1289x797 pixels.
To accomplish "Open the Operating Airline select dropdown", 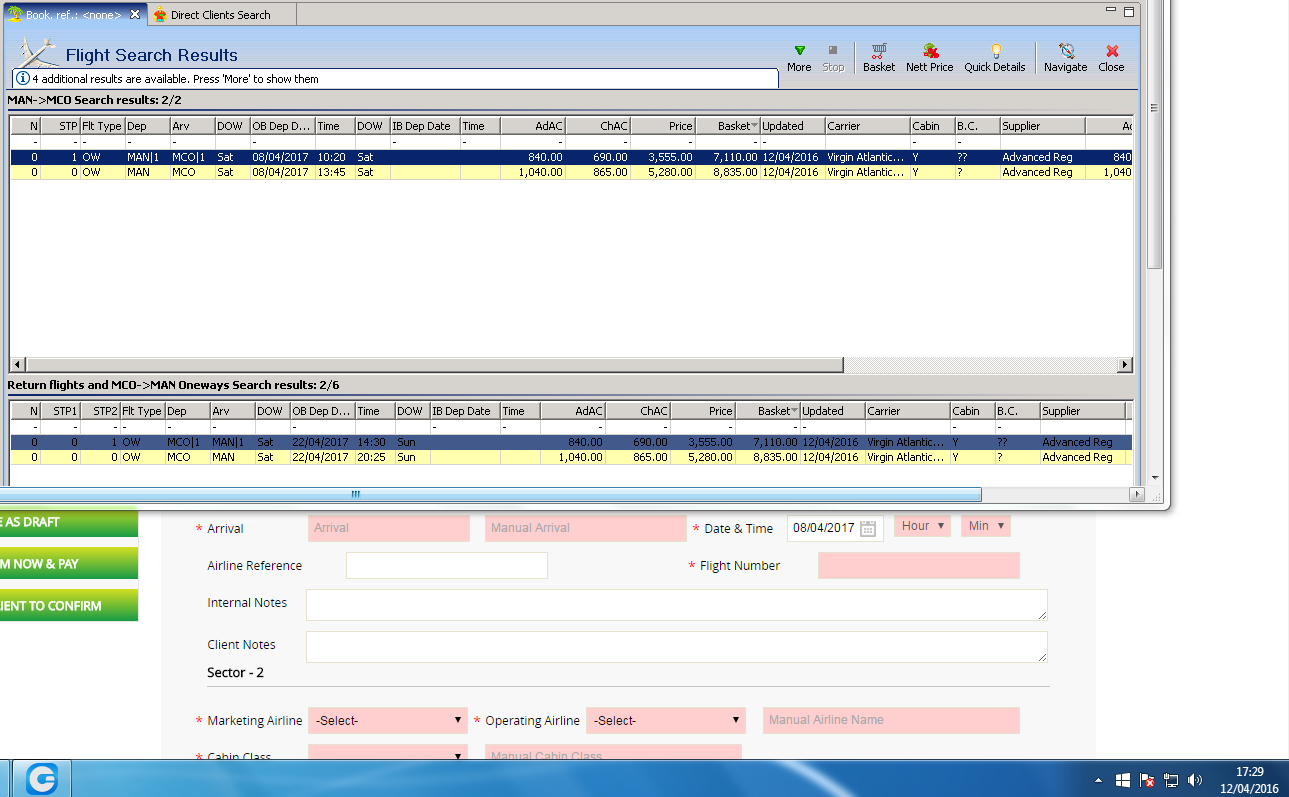I will coord(666,720).
